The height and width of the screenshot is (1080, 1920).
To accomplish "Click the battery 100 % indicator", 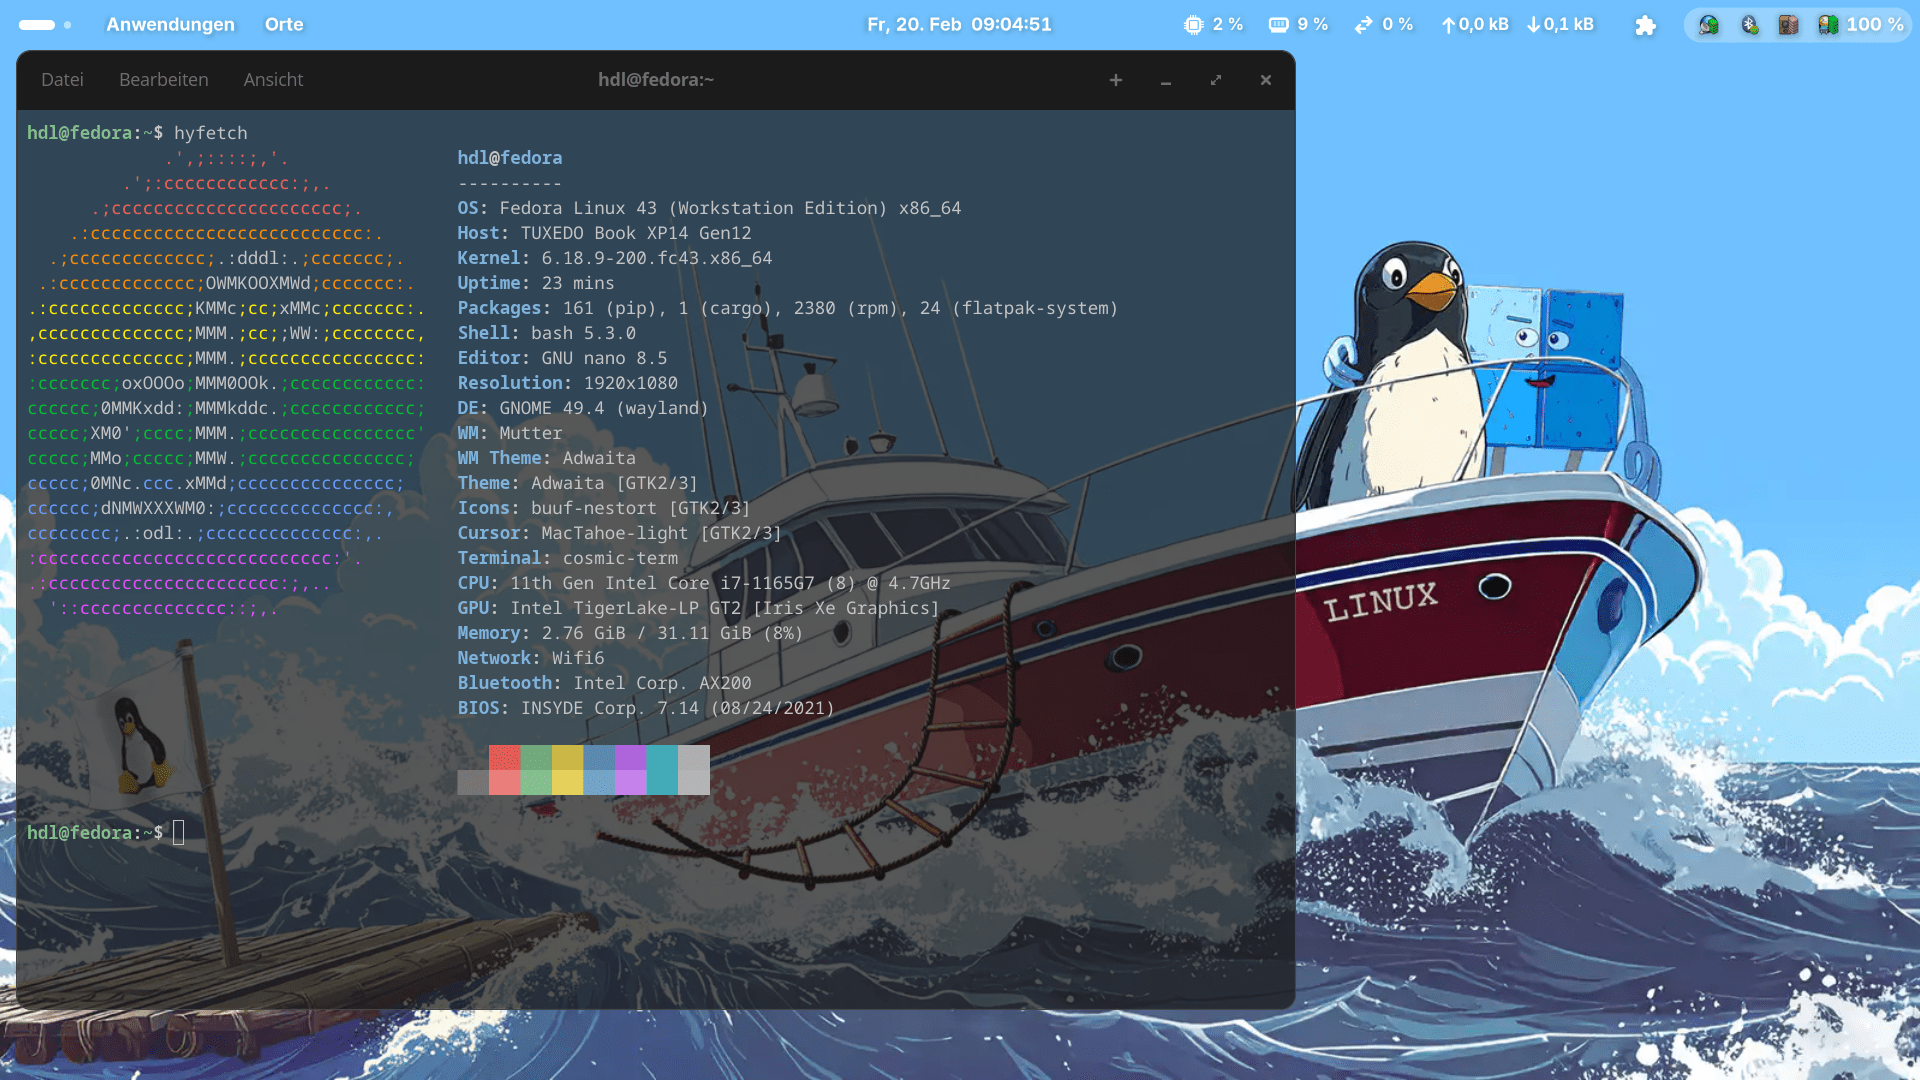I will pyautogui.click(x=1861, y=25).
